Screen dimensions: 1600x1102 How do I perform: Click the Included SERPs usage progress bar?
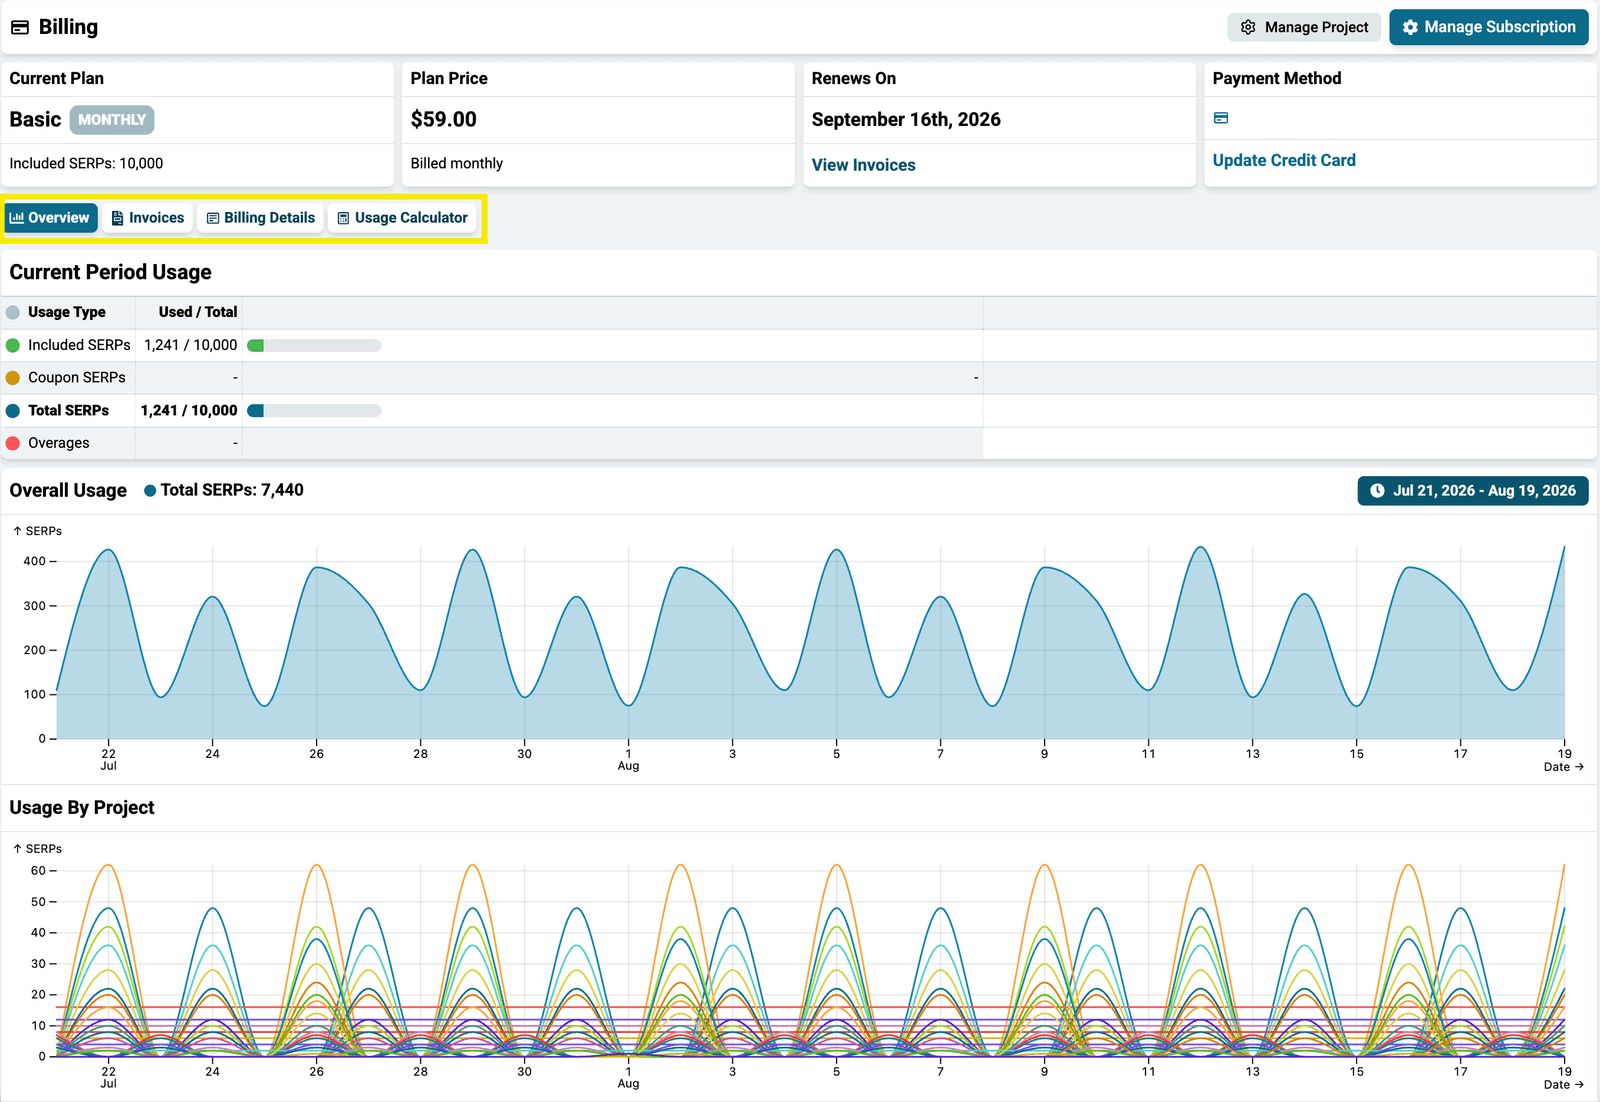[x=314, y=345]
